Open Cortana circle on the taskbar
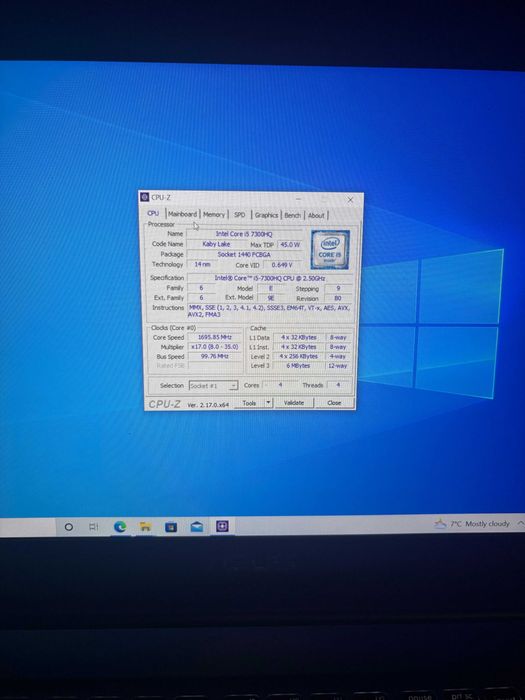Image resolution: width=525 pixels, height=700 pixels. pyautogui.click(x=69, y=527)
